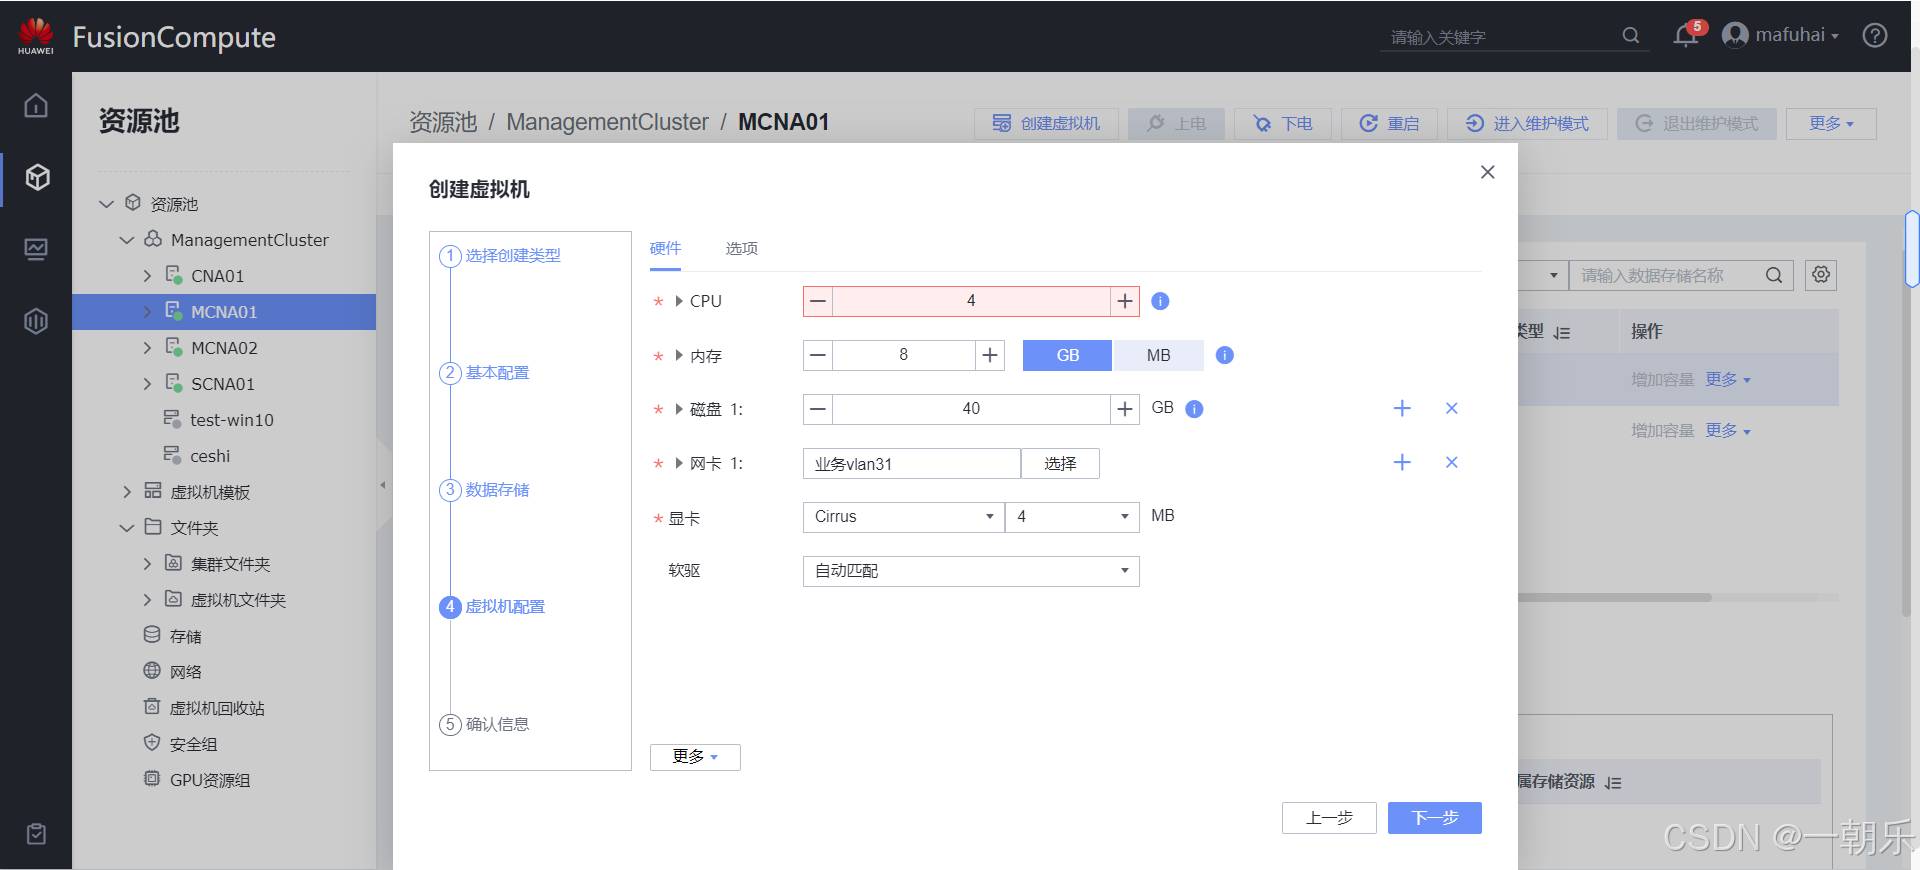Click the 下一步 button

1434,818
